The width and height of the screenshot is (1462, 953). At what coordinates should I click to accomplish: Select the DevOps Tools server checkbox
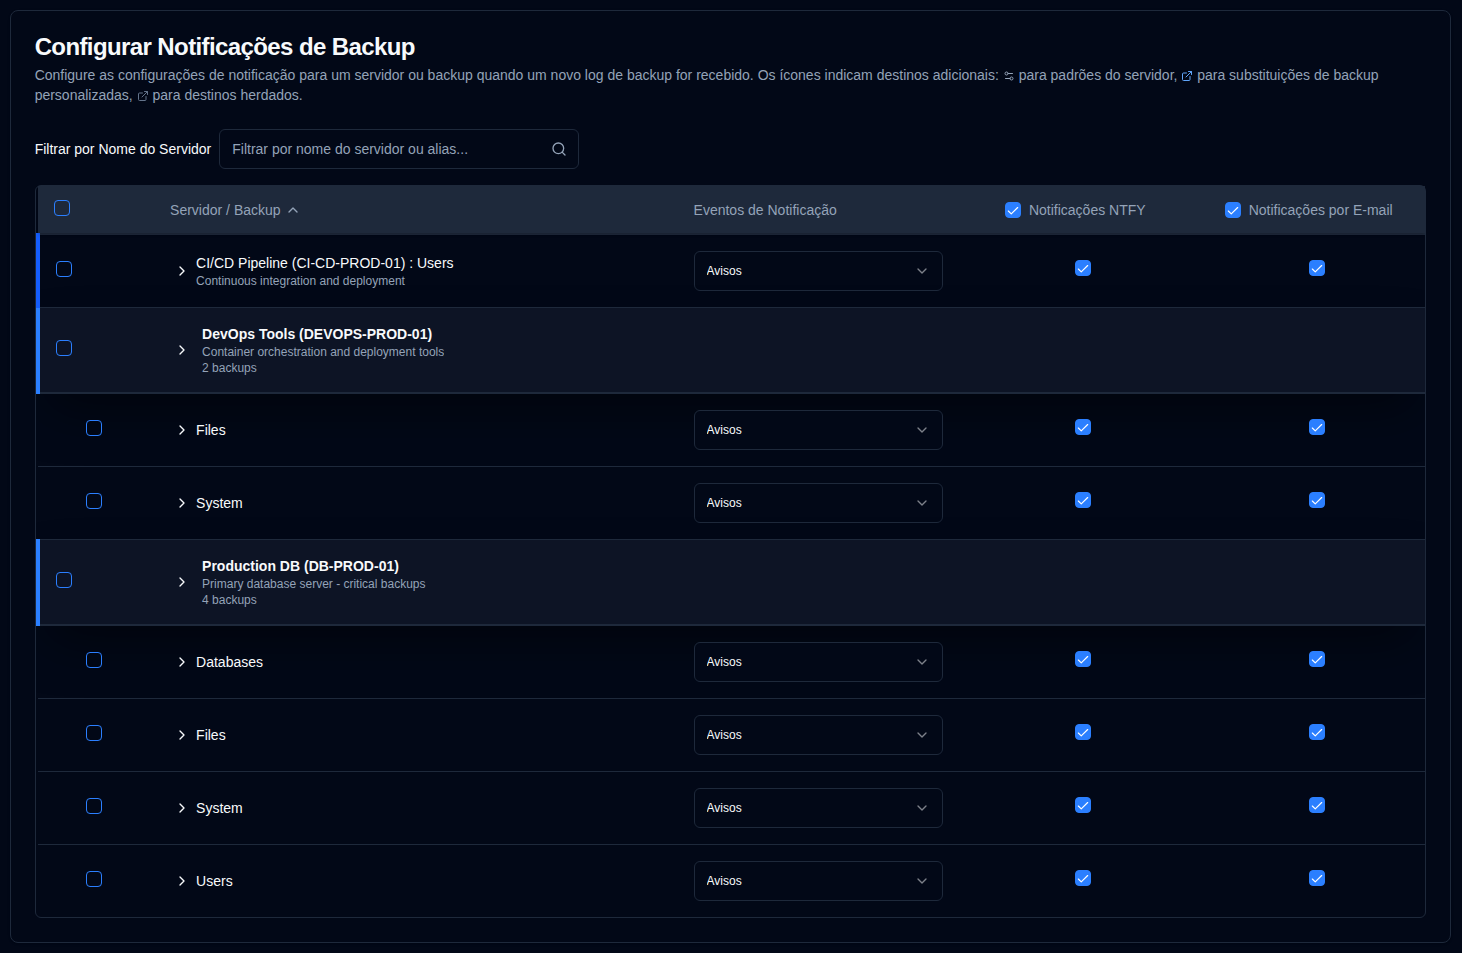[x=64, y=348]
